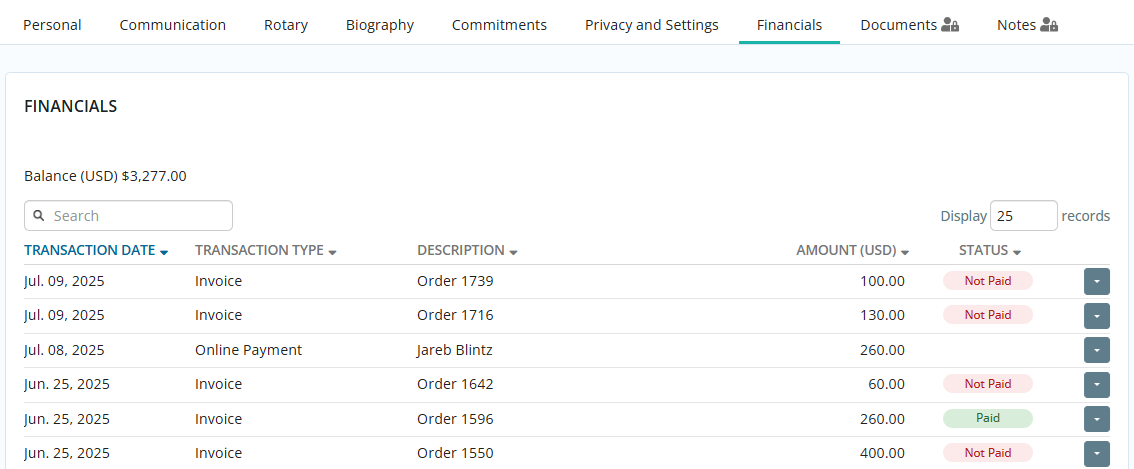
Task: Click the Paid badge for Order 1596
Action: pyautogui.click(x=988, y=418)
